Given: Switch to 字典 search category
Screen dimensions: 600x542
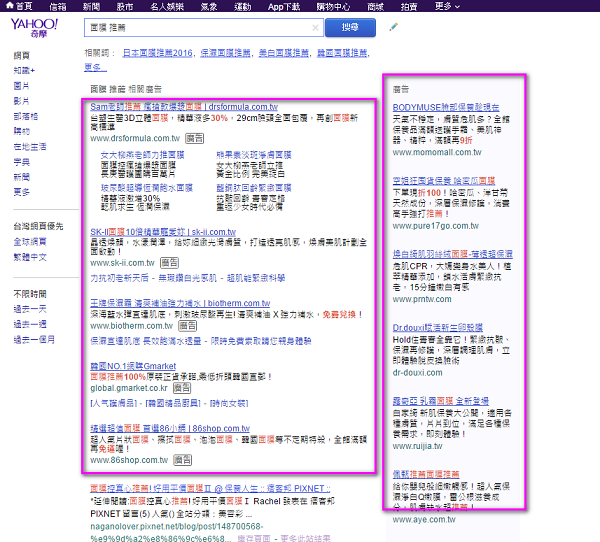Looking at the screenshot, I should [21, 162].
